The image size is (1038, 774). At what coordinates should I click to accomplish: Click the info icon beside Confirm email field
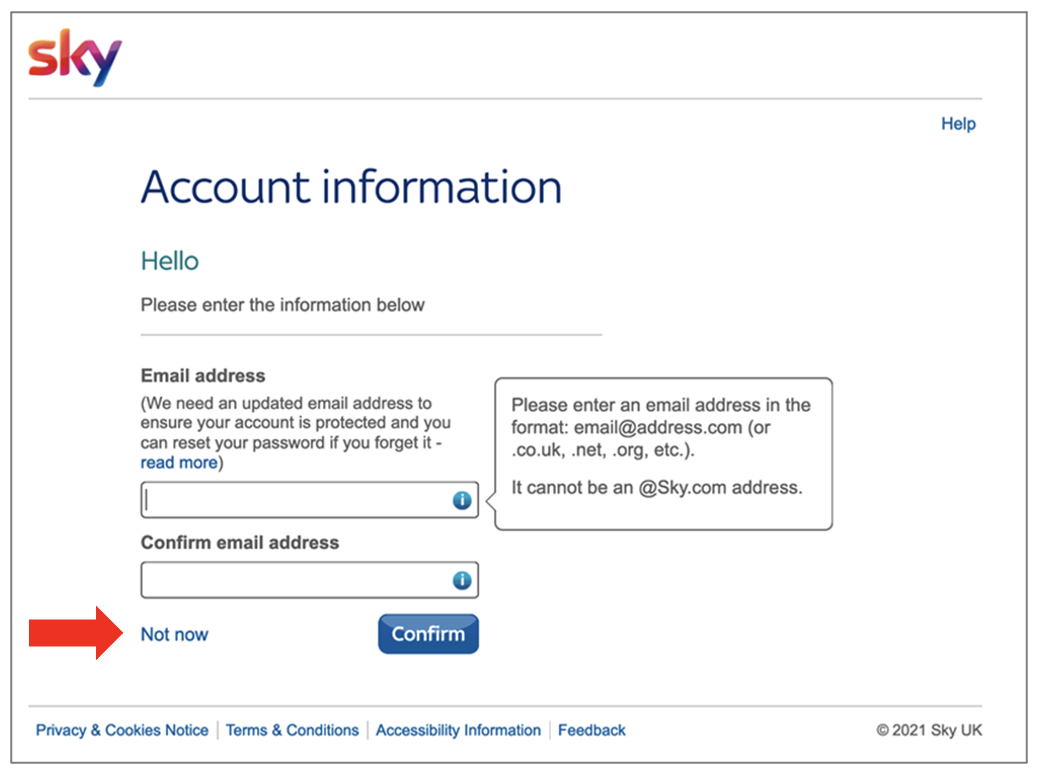pos(461,580)
